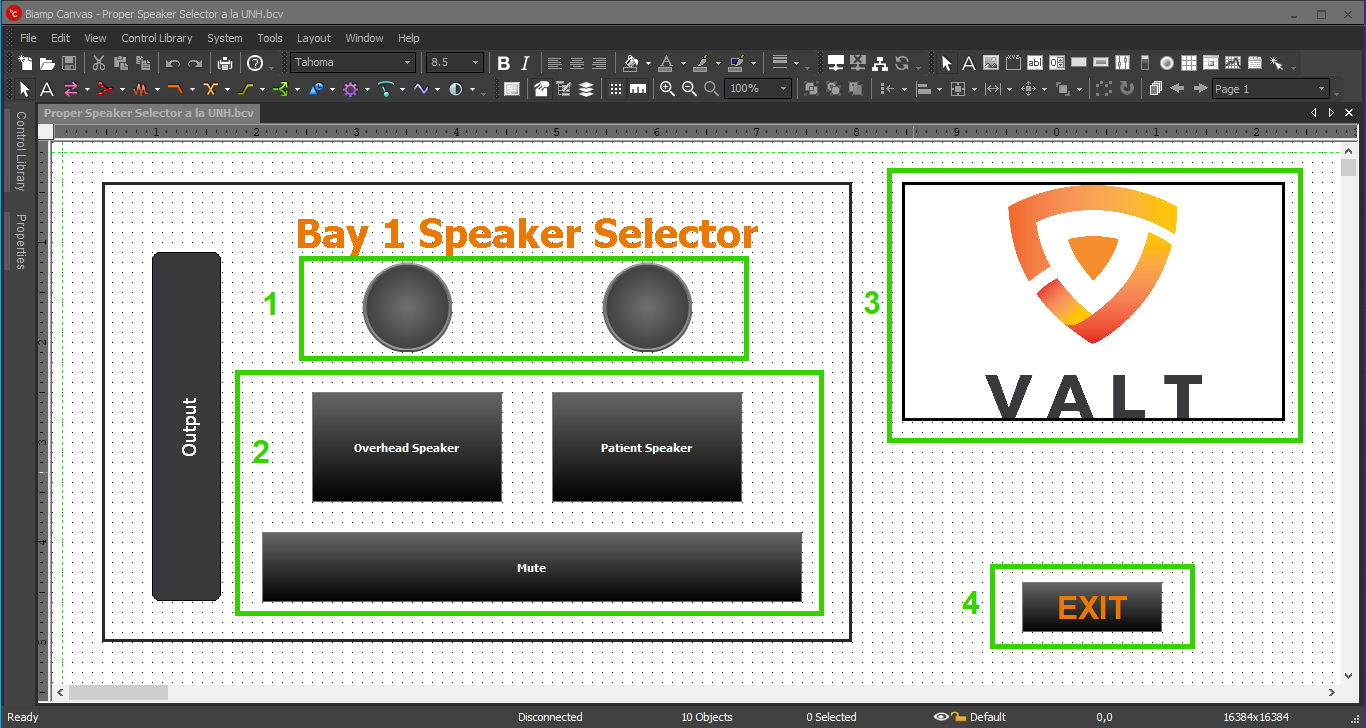Screen dimensions: 1366x728
Task: Open the File menu
Action: pos(28,38)
